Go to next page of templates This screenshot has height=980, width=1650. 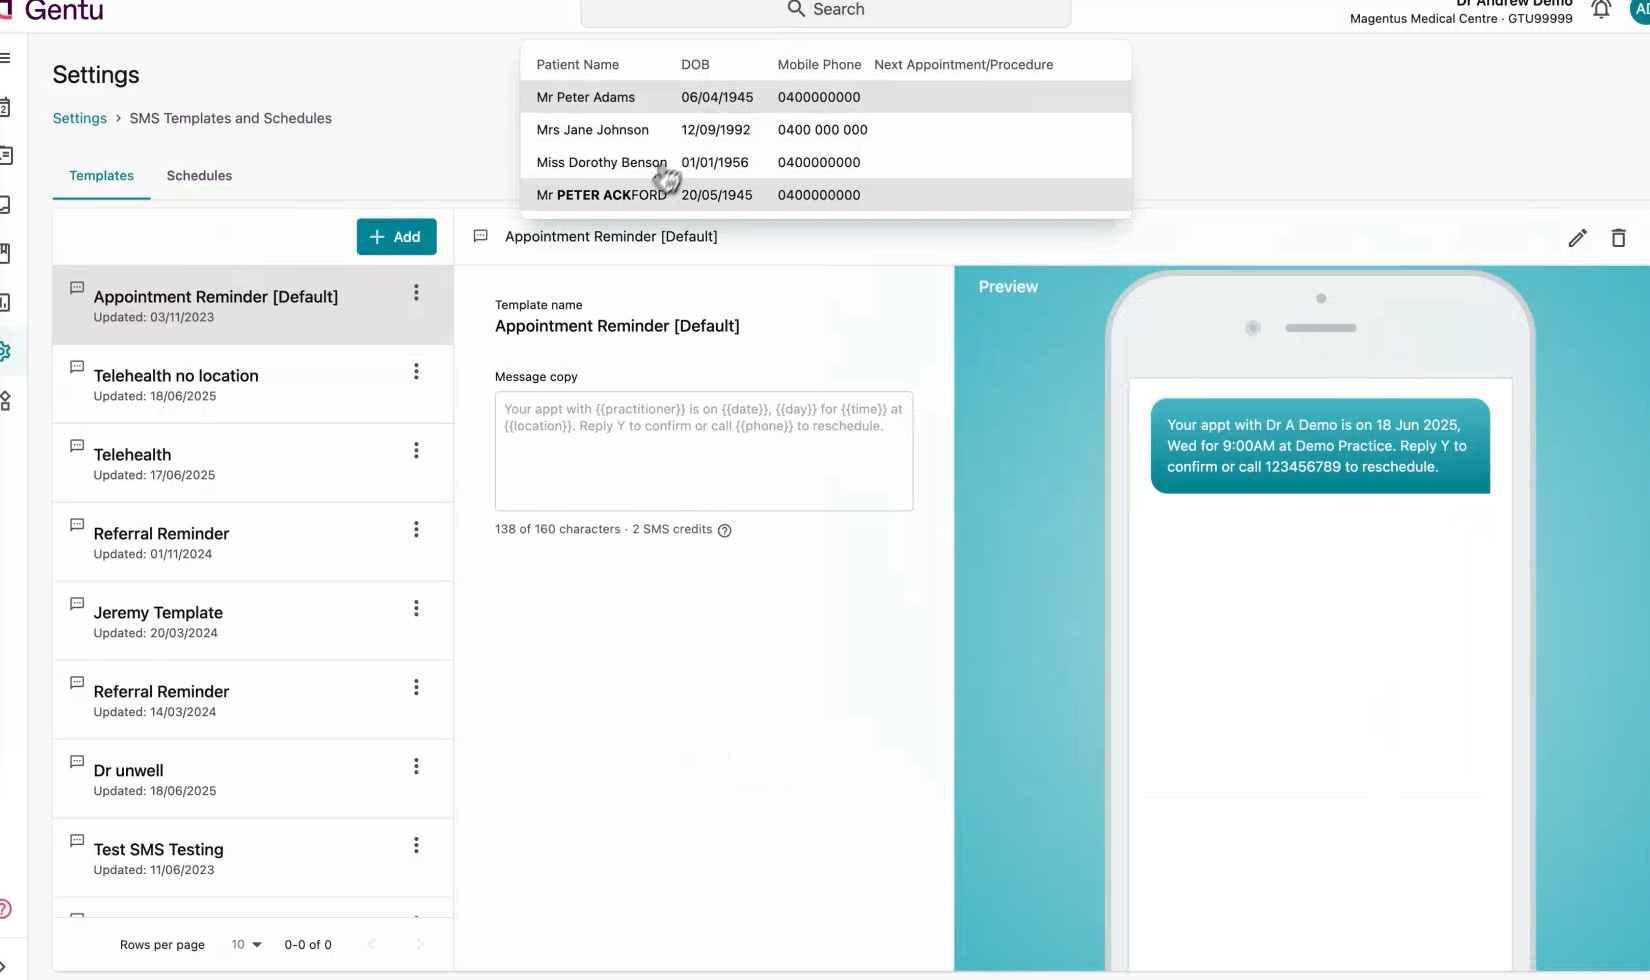[420, 944]
